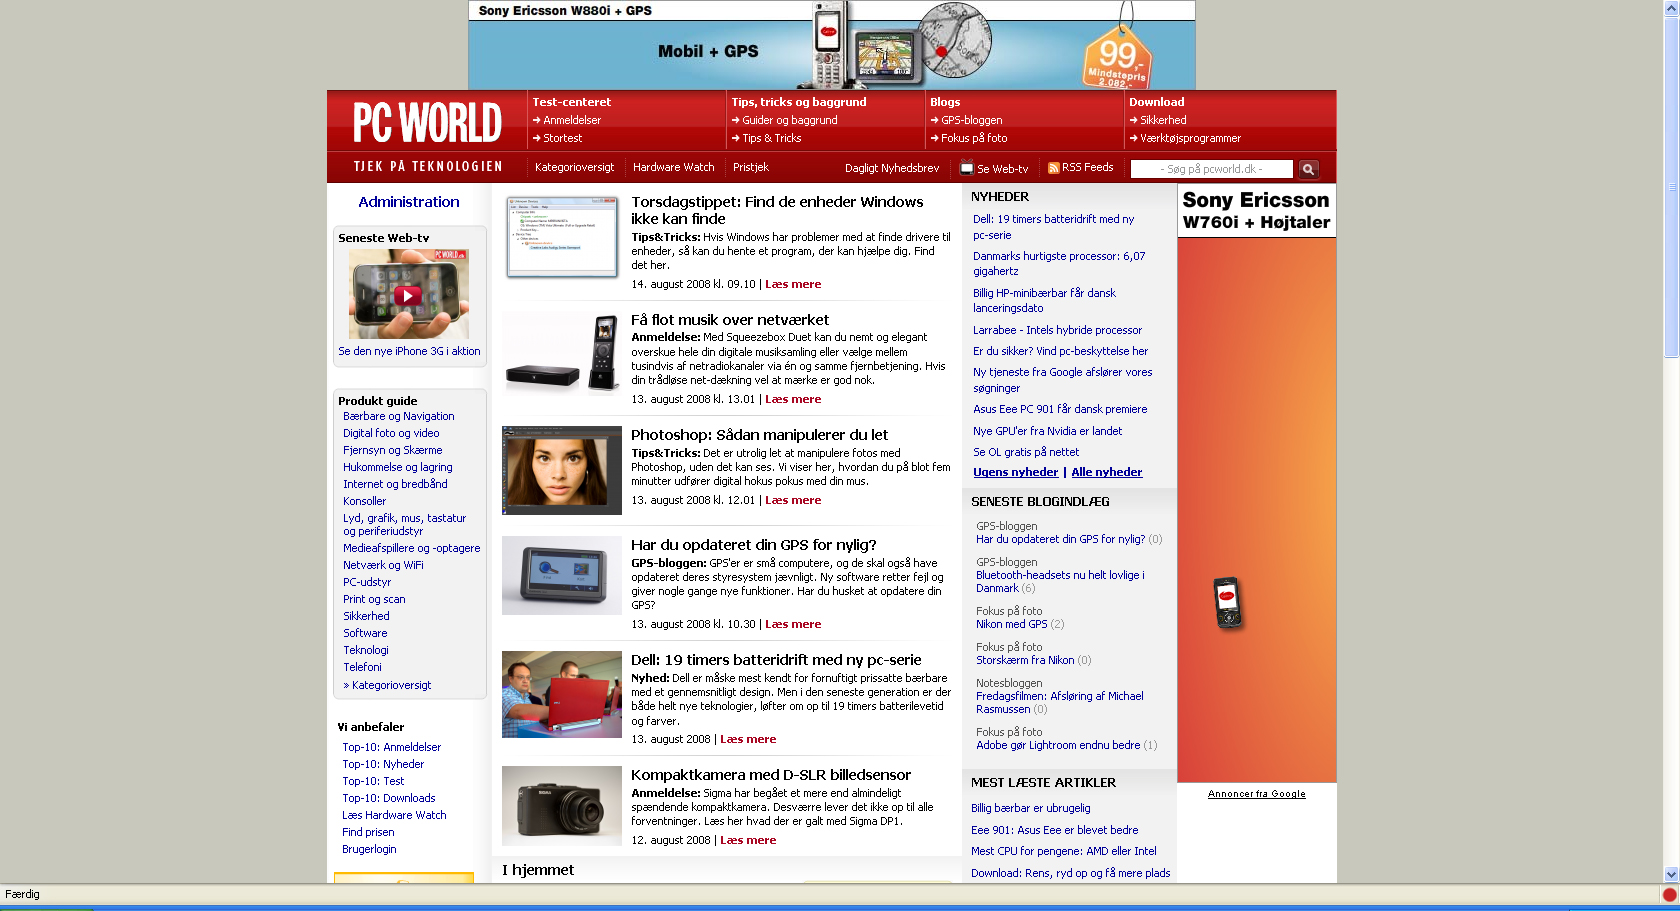The width and height of the screenshot is (1680, 911).
Task: Click the PC World logo
Action: tap(427, 123)
